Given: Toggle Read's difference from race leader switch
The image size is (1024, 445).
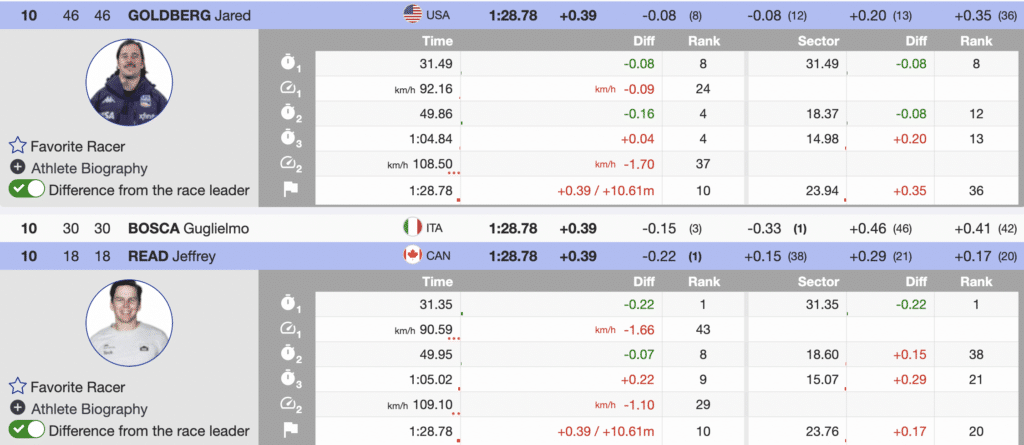Looking at the screenshot, I should [x=27, y=430].
